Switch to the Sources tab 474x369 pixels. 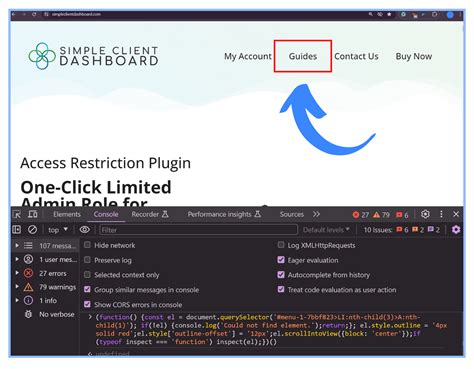coord(292,214)
